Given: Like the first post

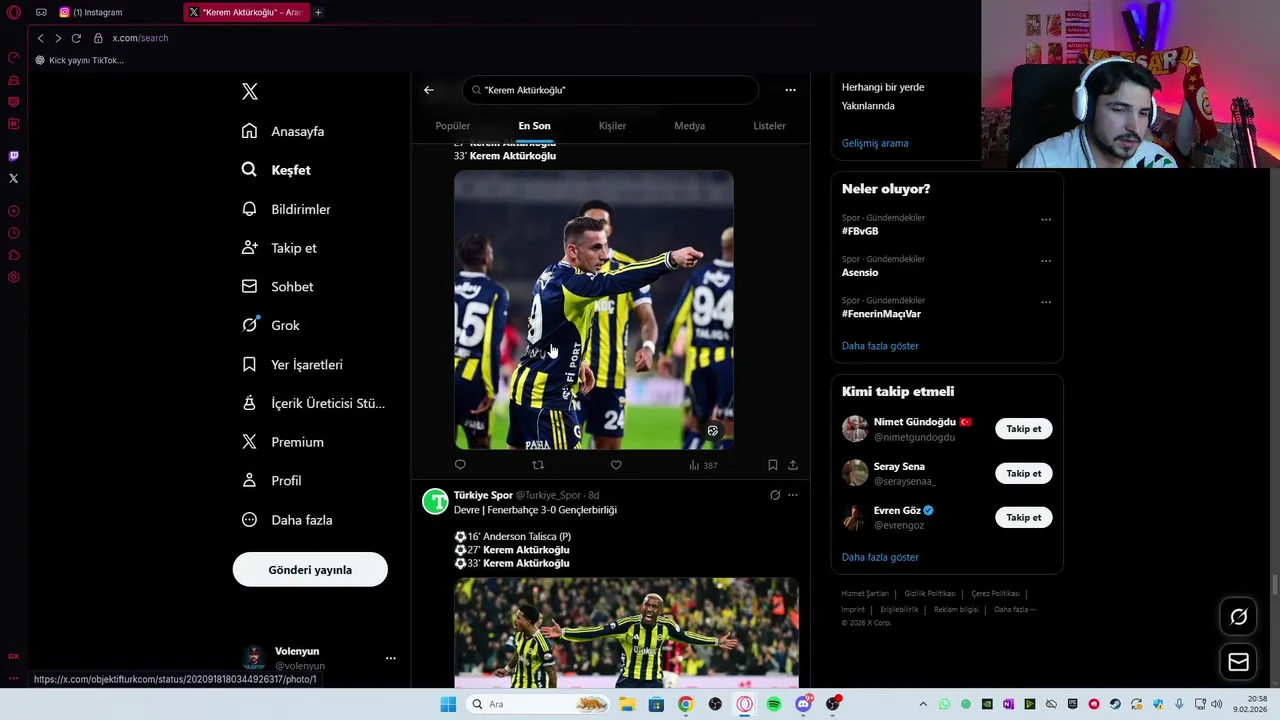Looking at the screenshot, I should tap(616, 465).
